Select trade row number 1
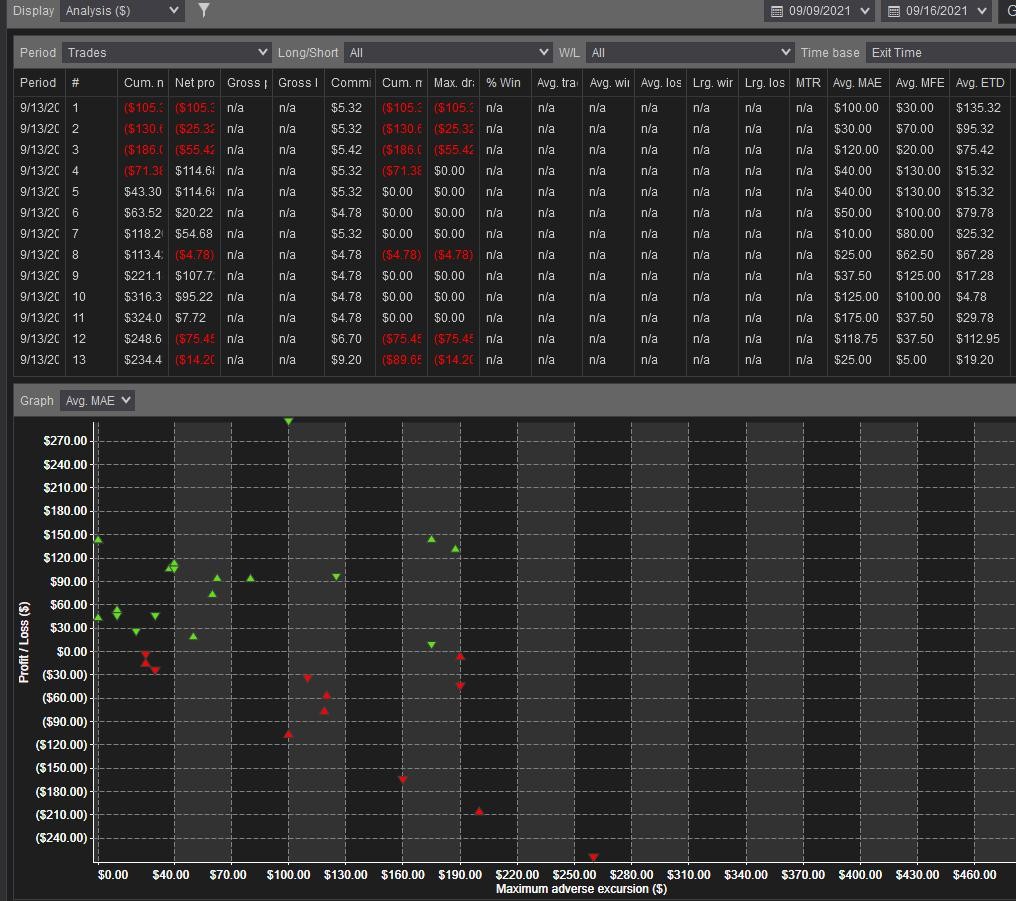 (x=514, y=108)
